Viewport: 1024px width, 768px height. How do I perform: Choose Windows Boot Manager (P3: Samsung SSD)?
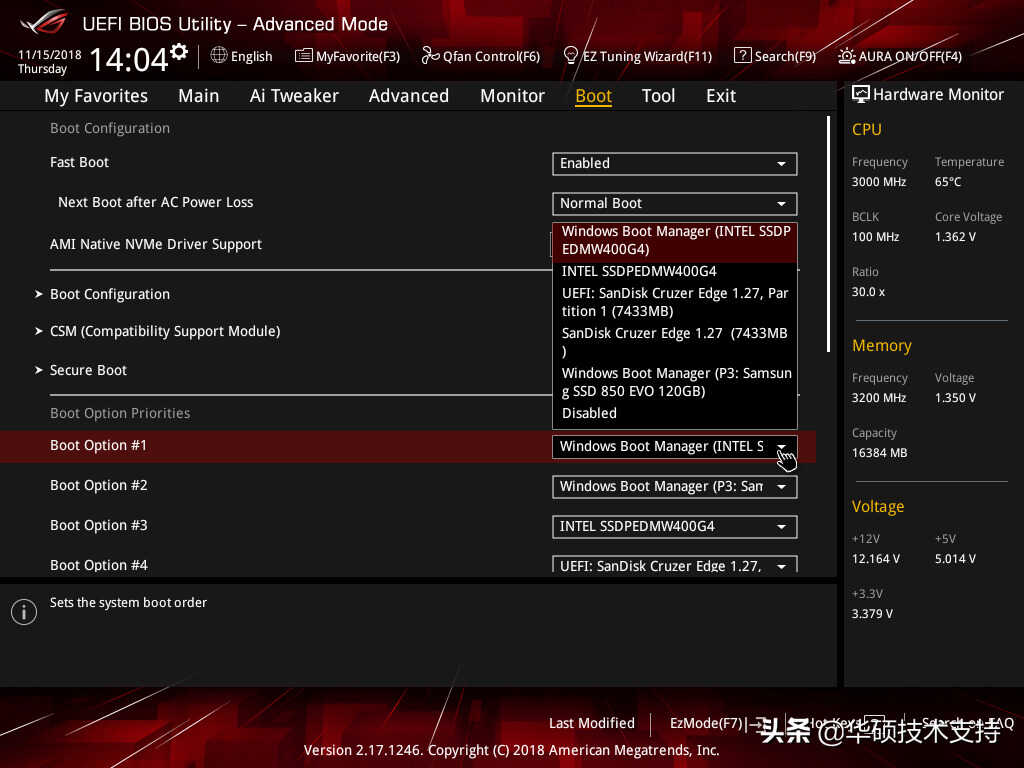(x=675, y=382)
